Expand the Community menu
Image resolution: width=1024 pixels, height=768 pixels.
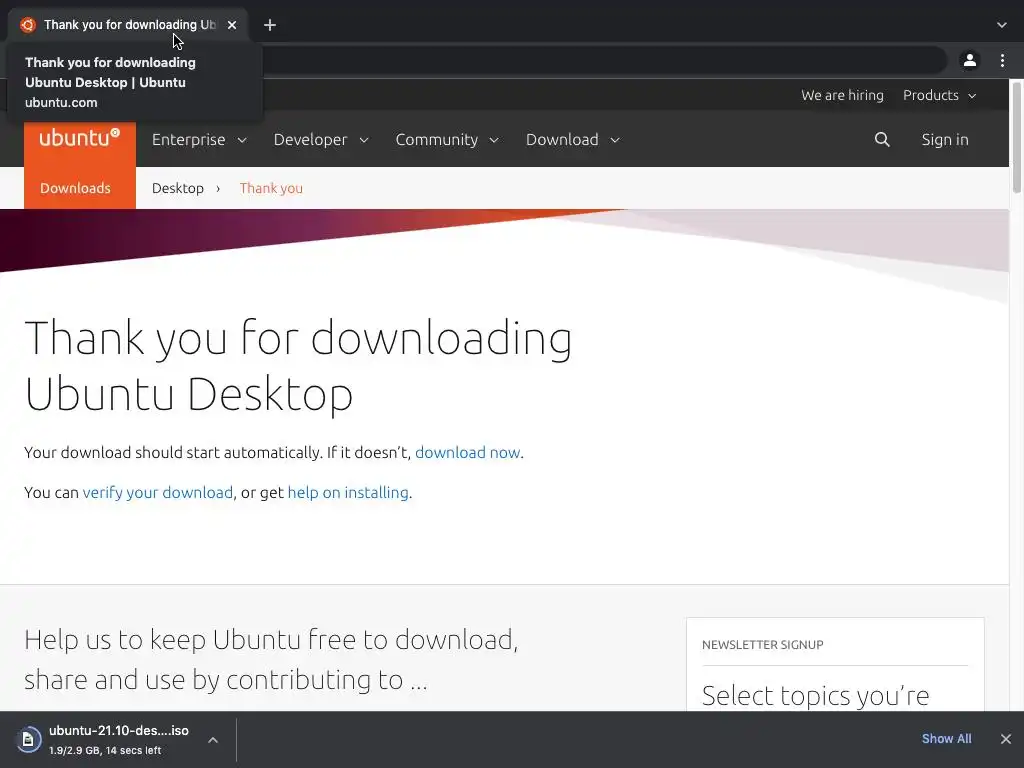[x=447, y=140]
